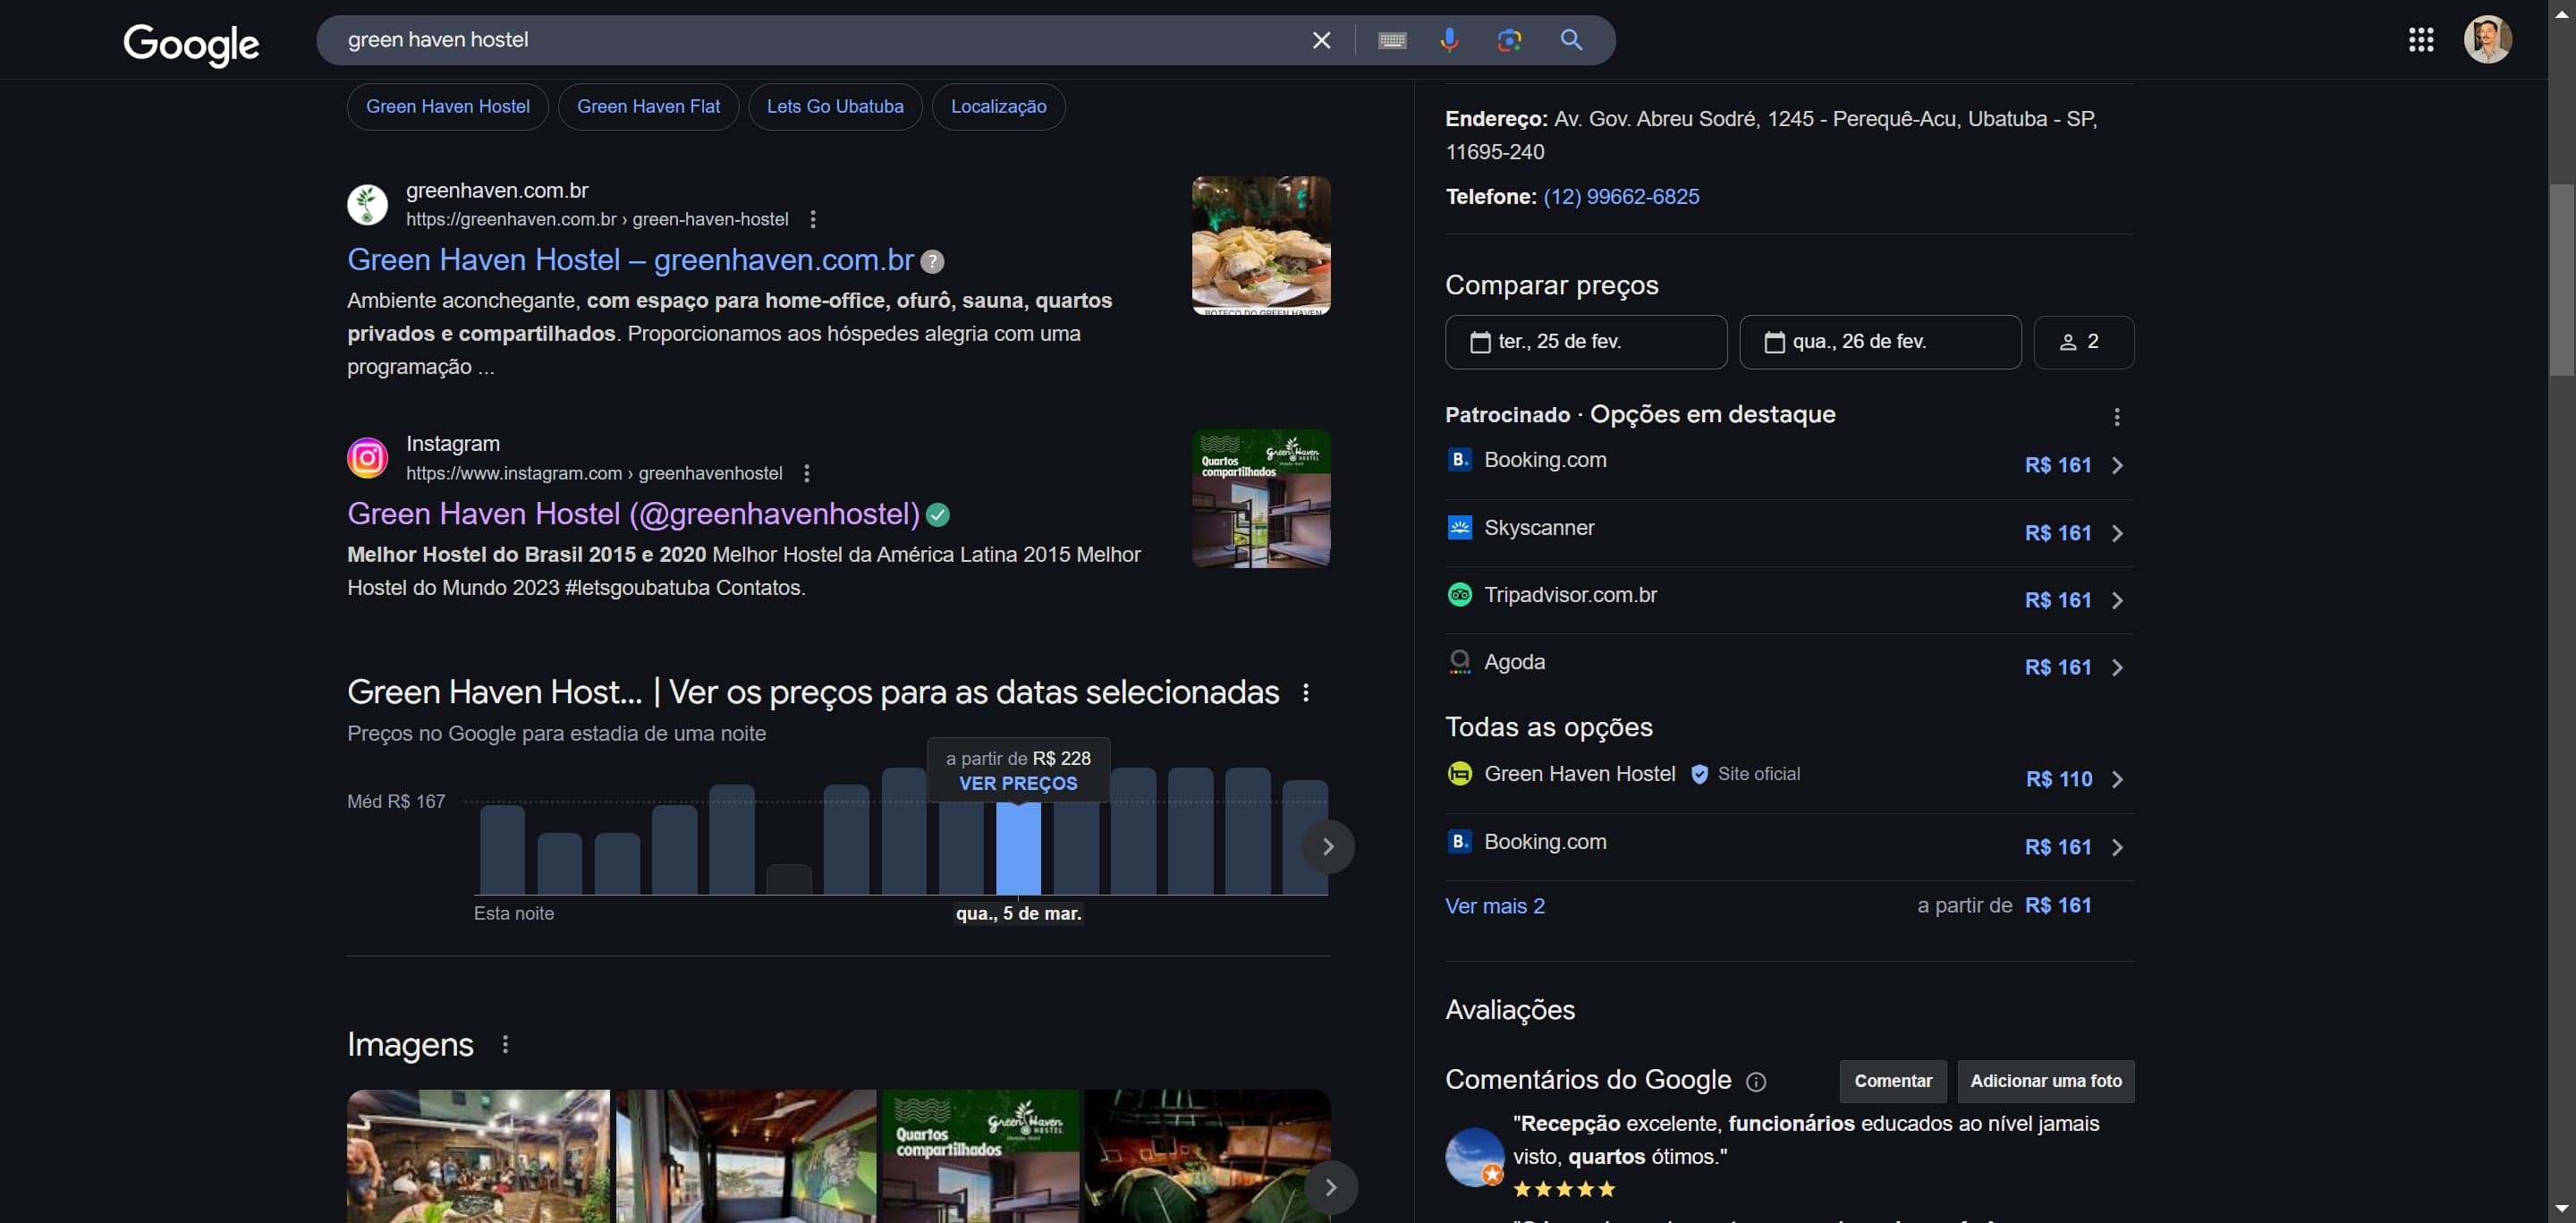Open sponsored options three-dot menu
The width and height of the screenshot is (2576, 1223).
pyautogui.click(x=2117, y=417)
